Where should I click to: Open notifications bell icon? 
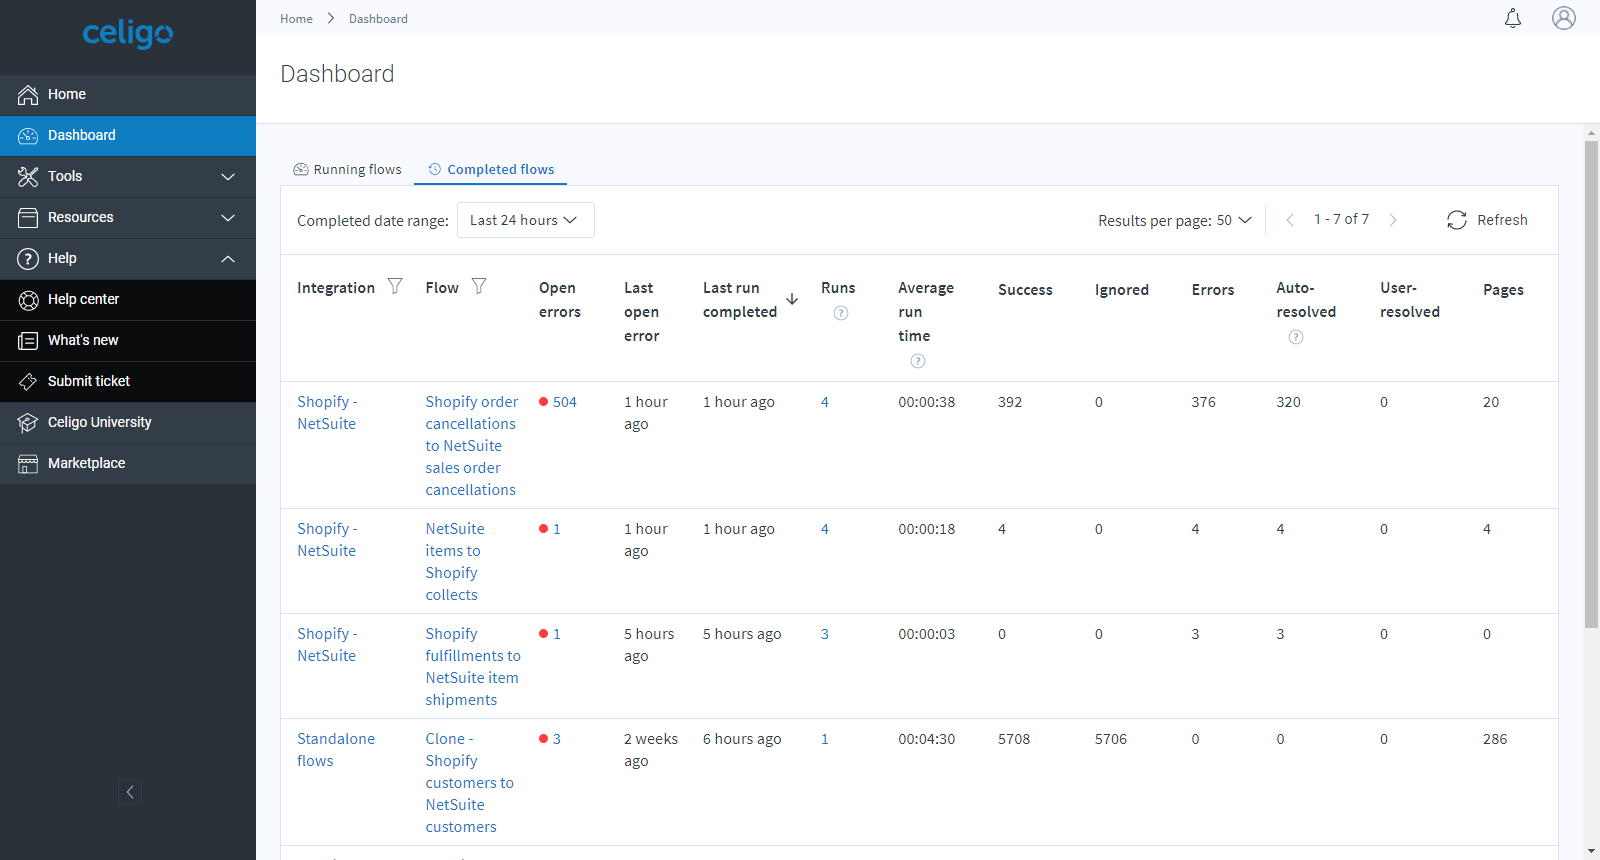1513,18
